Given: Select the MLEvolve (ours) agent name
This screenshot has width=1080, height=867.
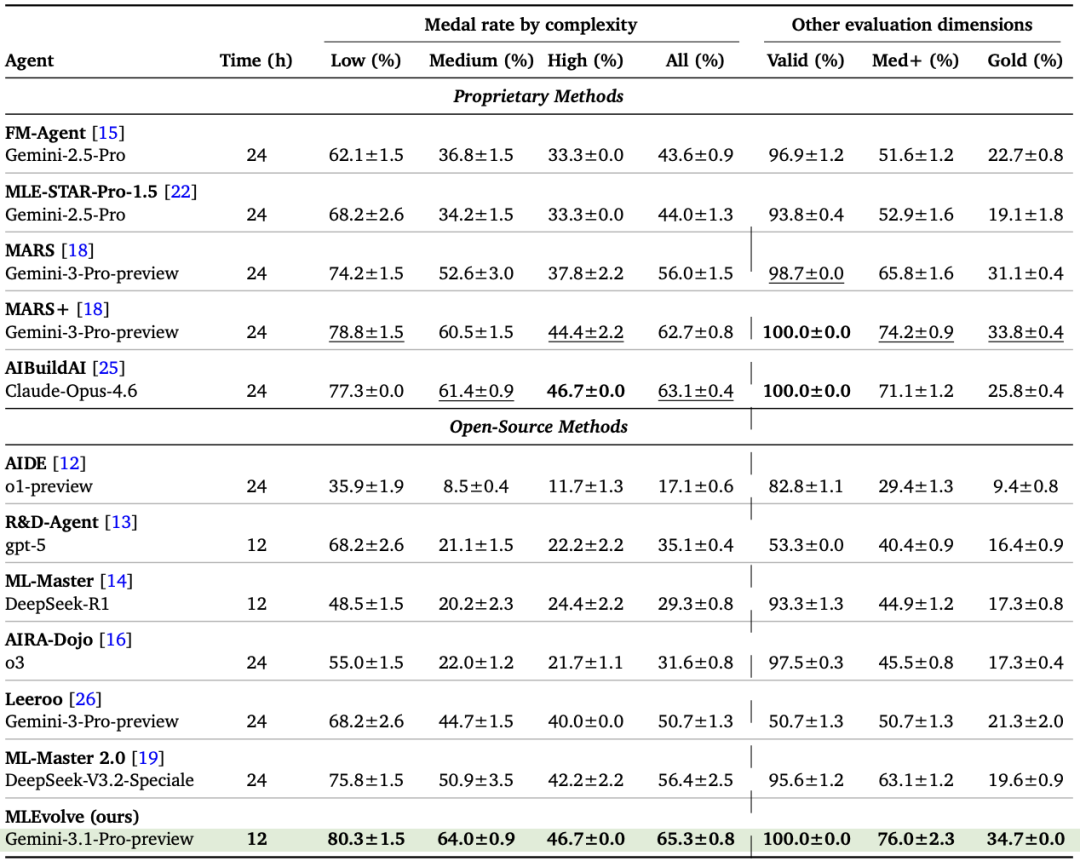Looking at the screenshot, I should coord(72,817).
